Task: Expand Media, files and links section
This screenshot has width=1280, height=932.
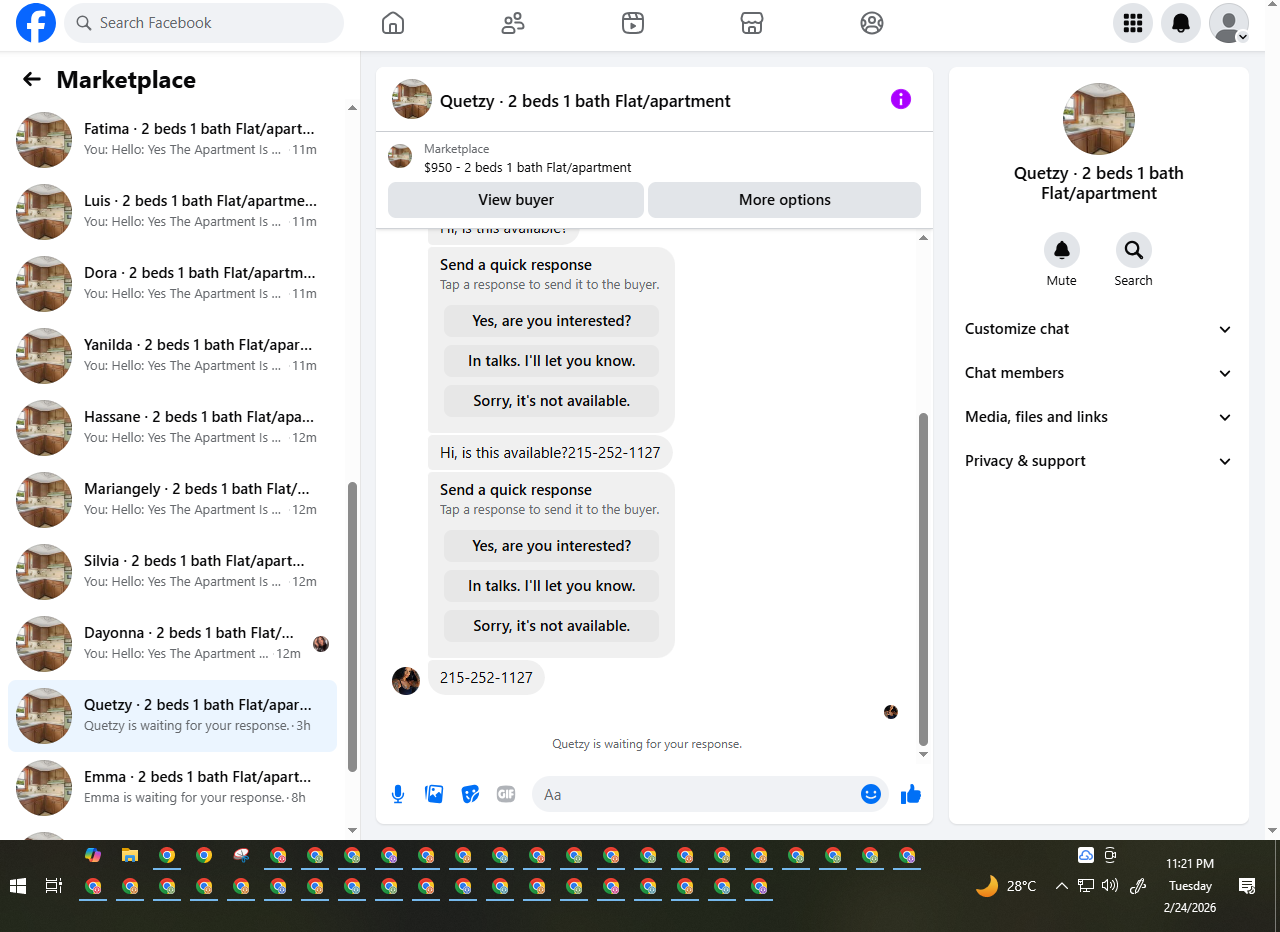Action: pos(1099,417)
